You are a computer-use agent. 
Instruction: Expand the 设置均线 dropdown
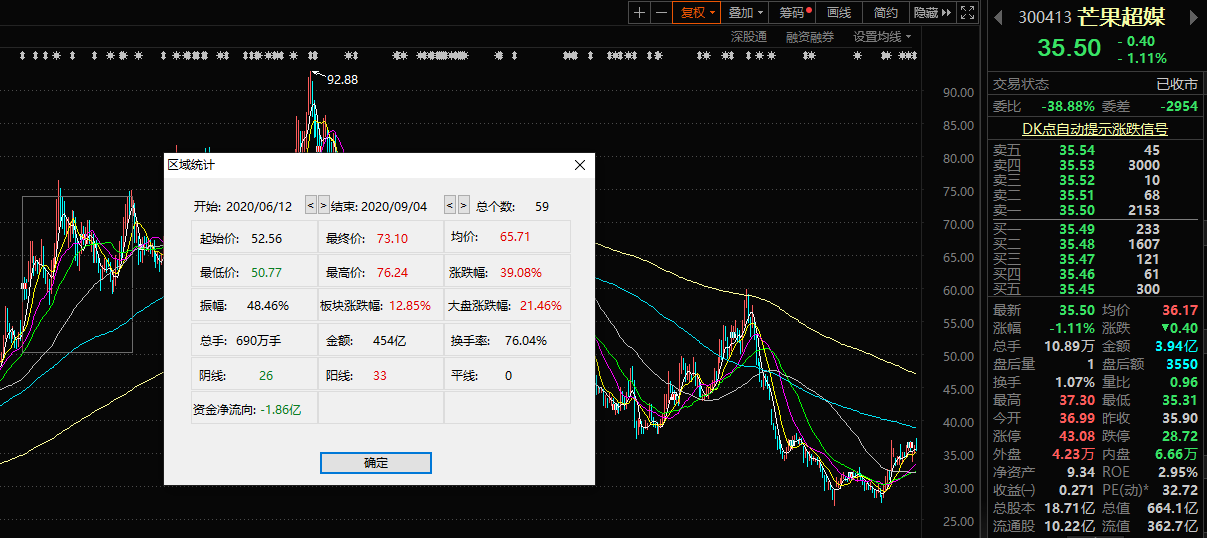[882, 37]
